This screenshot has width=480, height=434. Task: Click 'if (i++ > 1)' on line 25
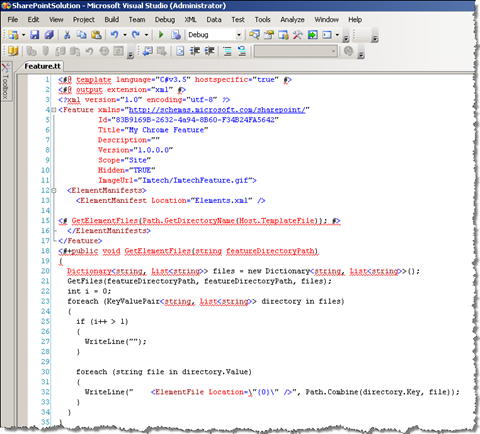(x=102, y=321)
